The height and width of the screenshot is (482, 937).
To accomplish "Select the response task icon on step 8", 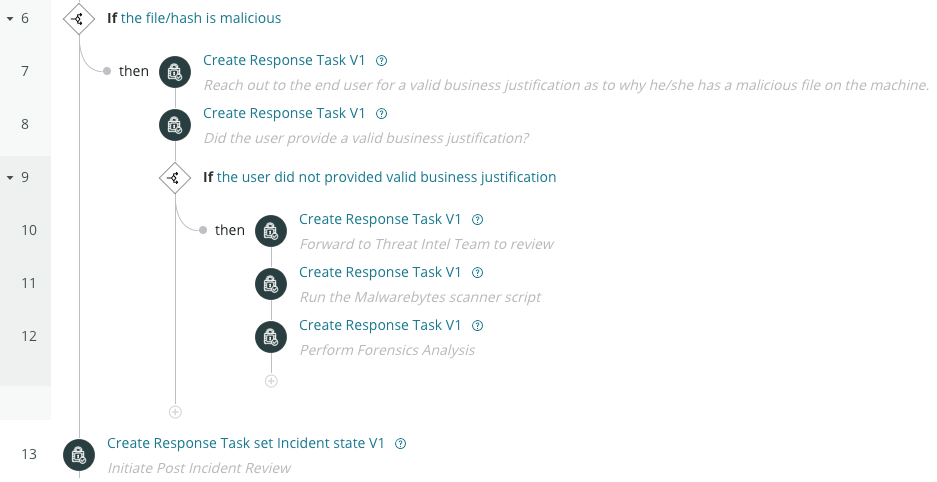I will pos(175,125).
